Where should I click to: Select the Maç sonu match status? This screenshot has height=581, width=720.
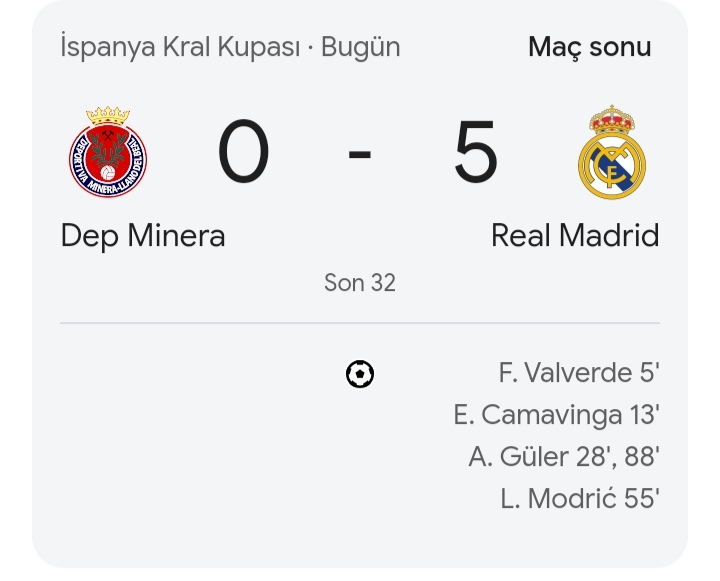(x=590, y=47)
